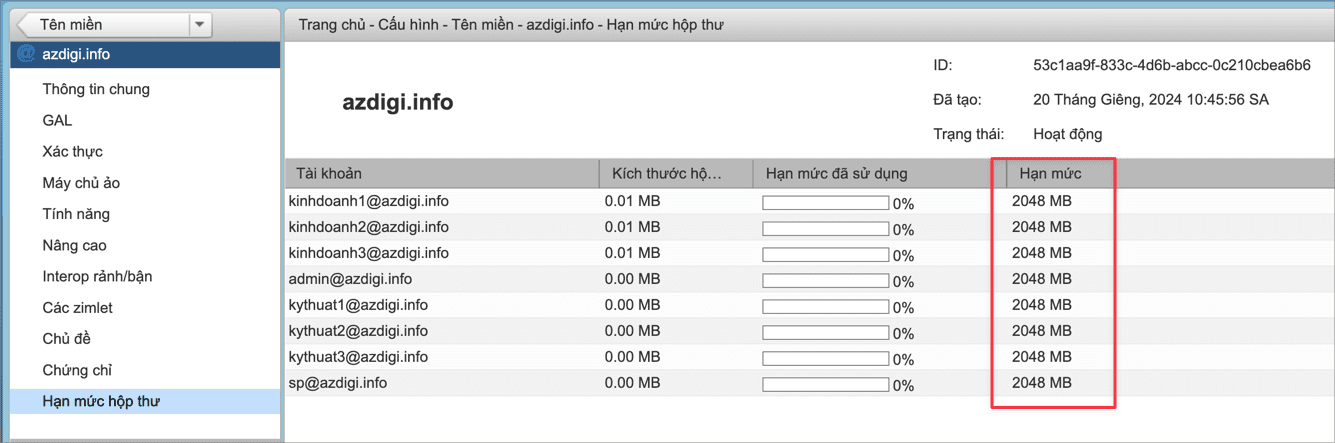Click the Hạn mức đã sử dụng header
The image size is (1335, 443).
836,174
